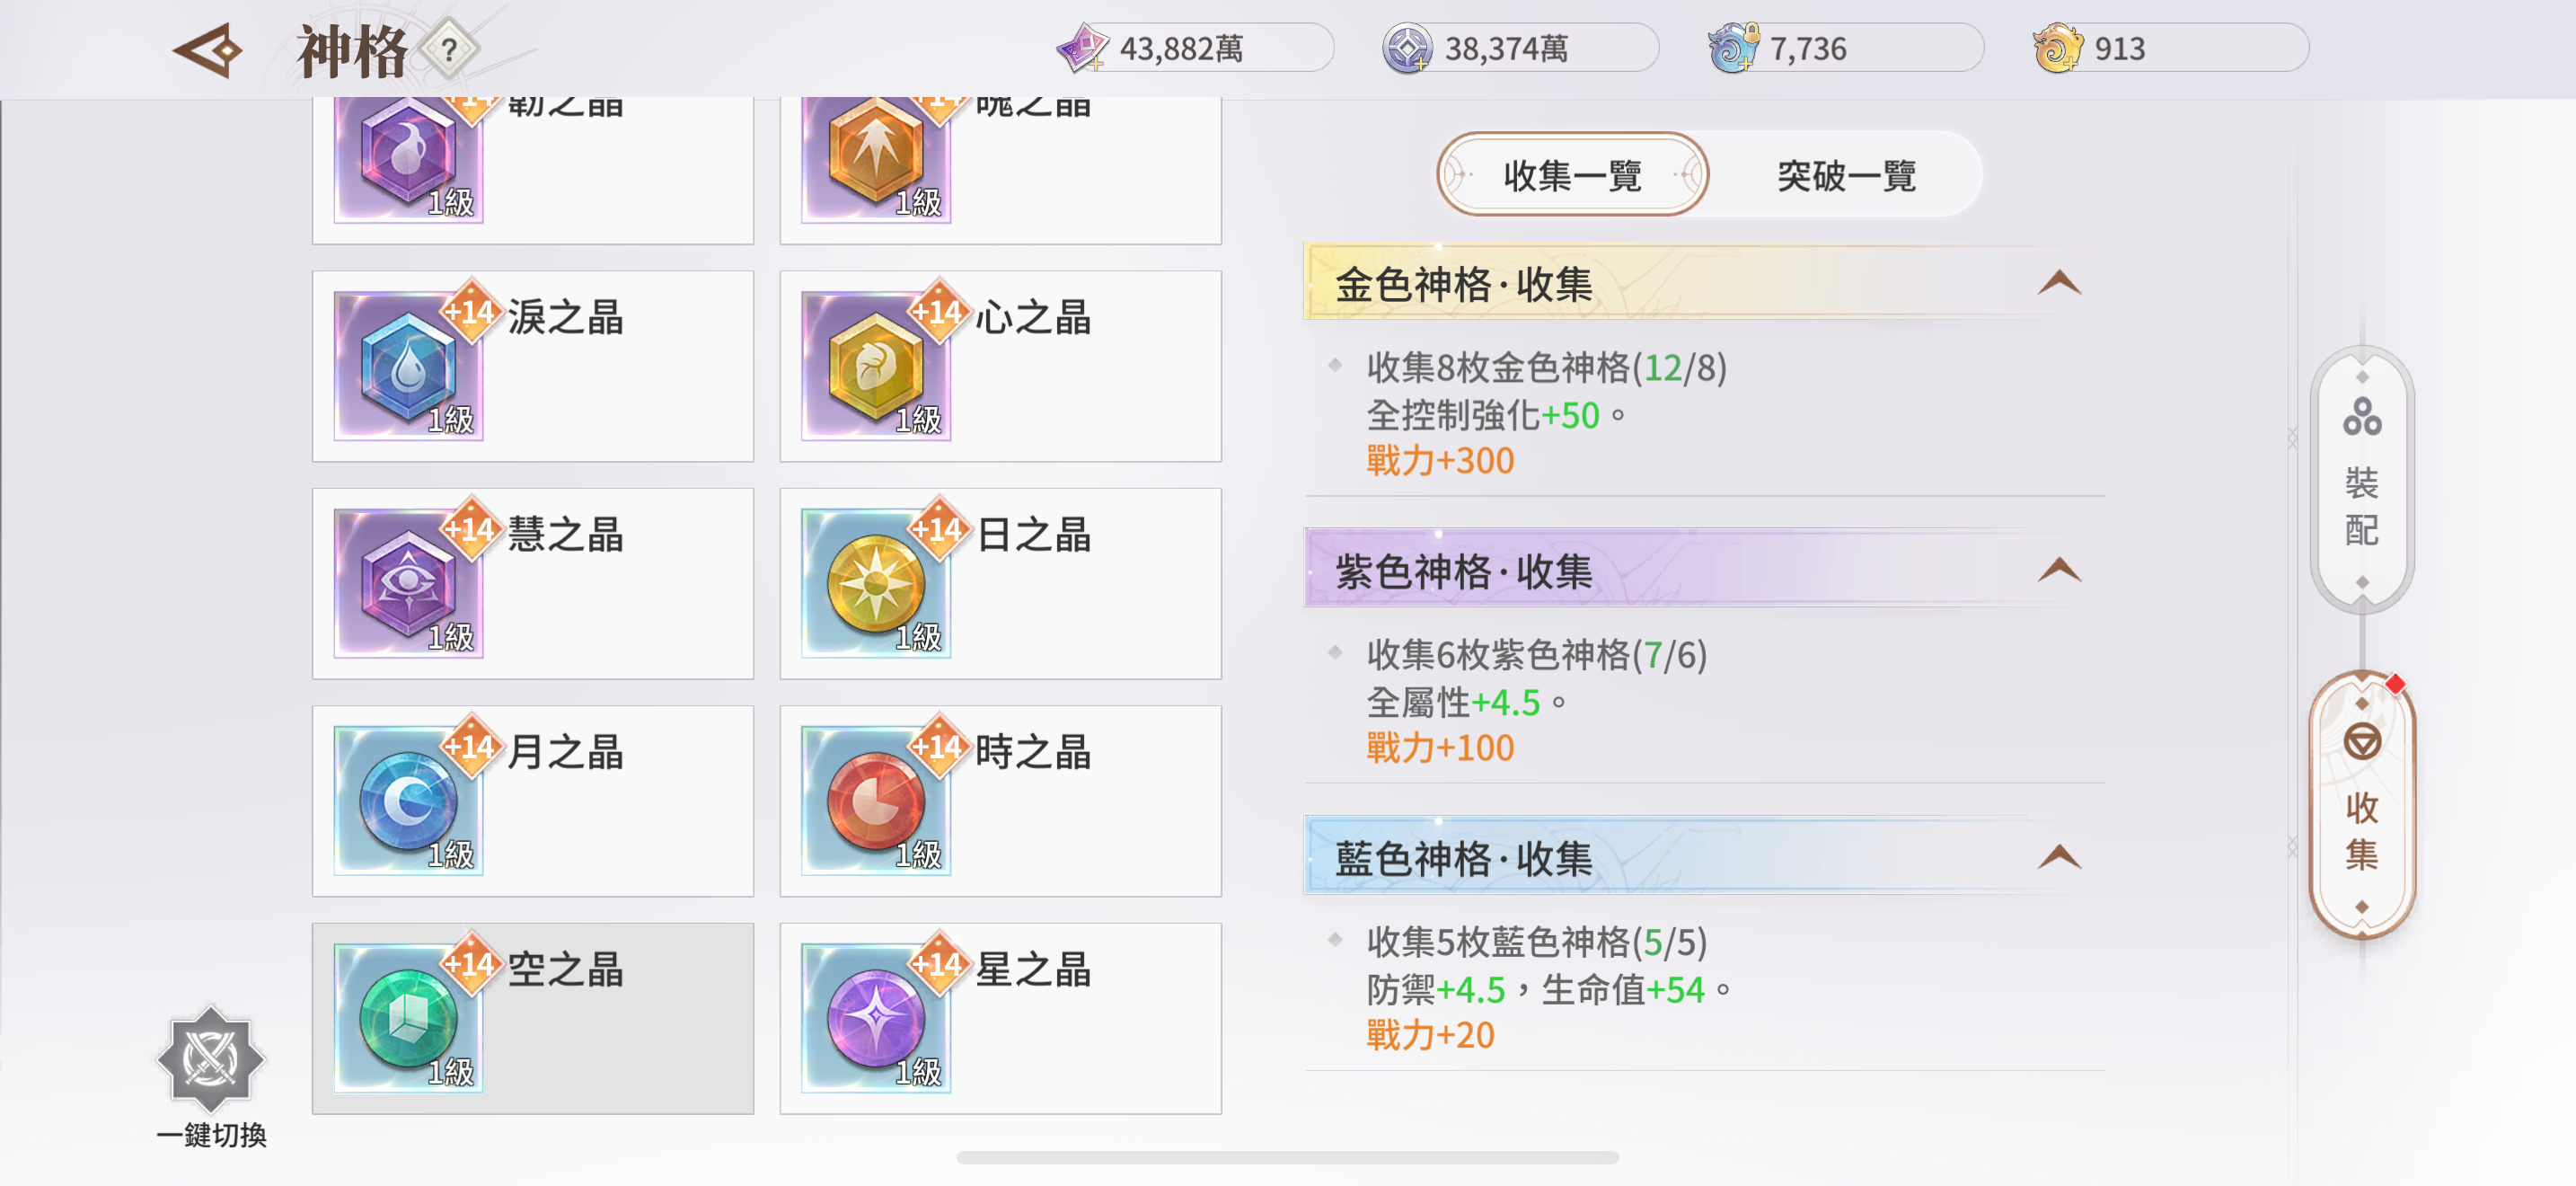
Task: Select the 心之晶 card
Action: point(1000,366)
